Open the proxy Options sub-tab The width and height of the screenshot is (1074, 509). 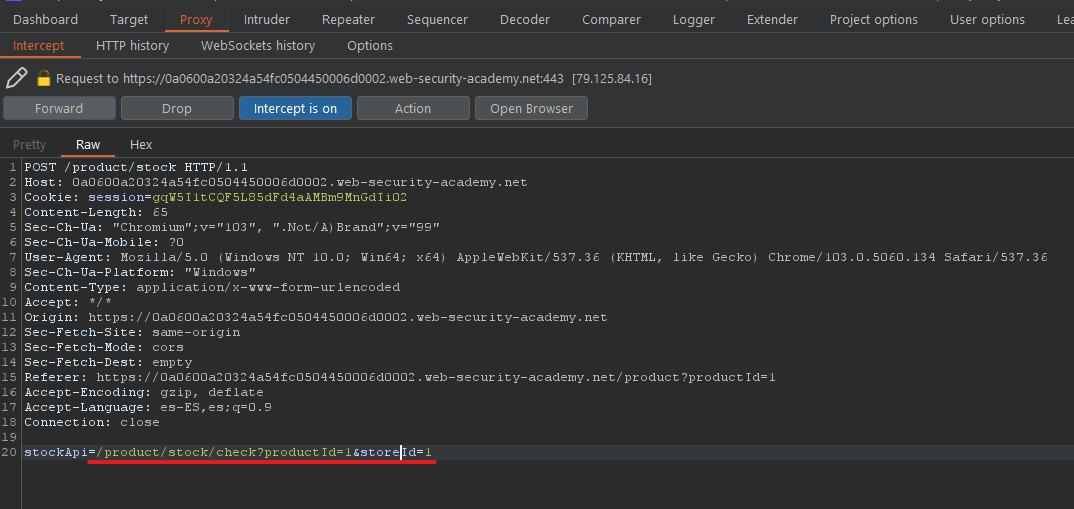pos(370,46)
